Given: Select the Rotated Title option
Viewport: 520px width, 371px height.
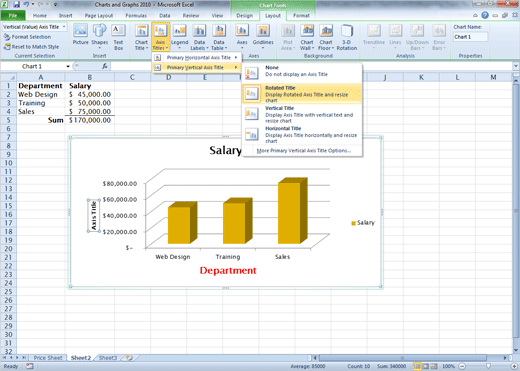Looking at the screenshot, I should pyautogui.click(x=302, y=94).
